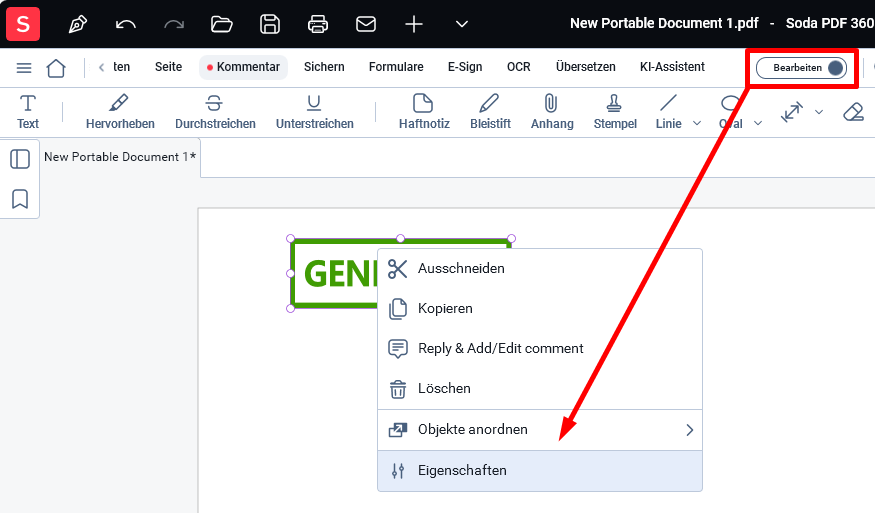Toggle the Bearbeiten switch
The height and width of the screenshot is (513, 875).
801,68
